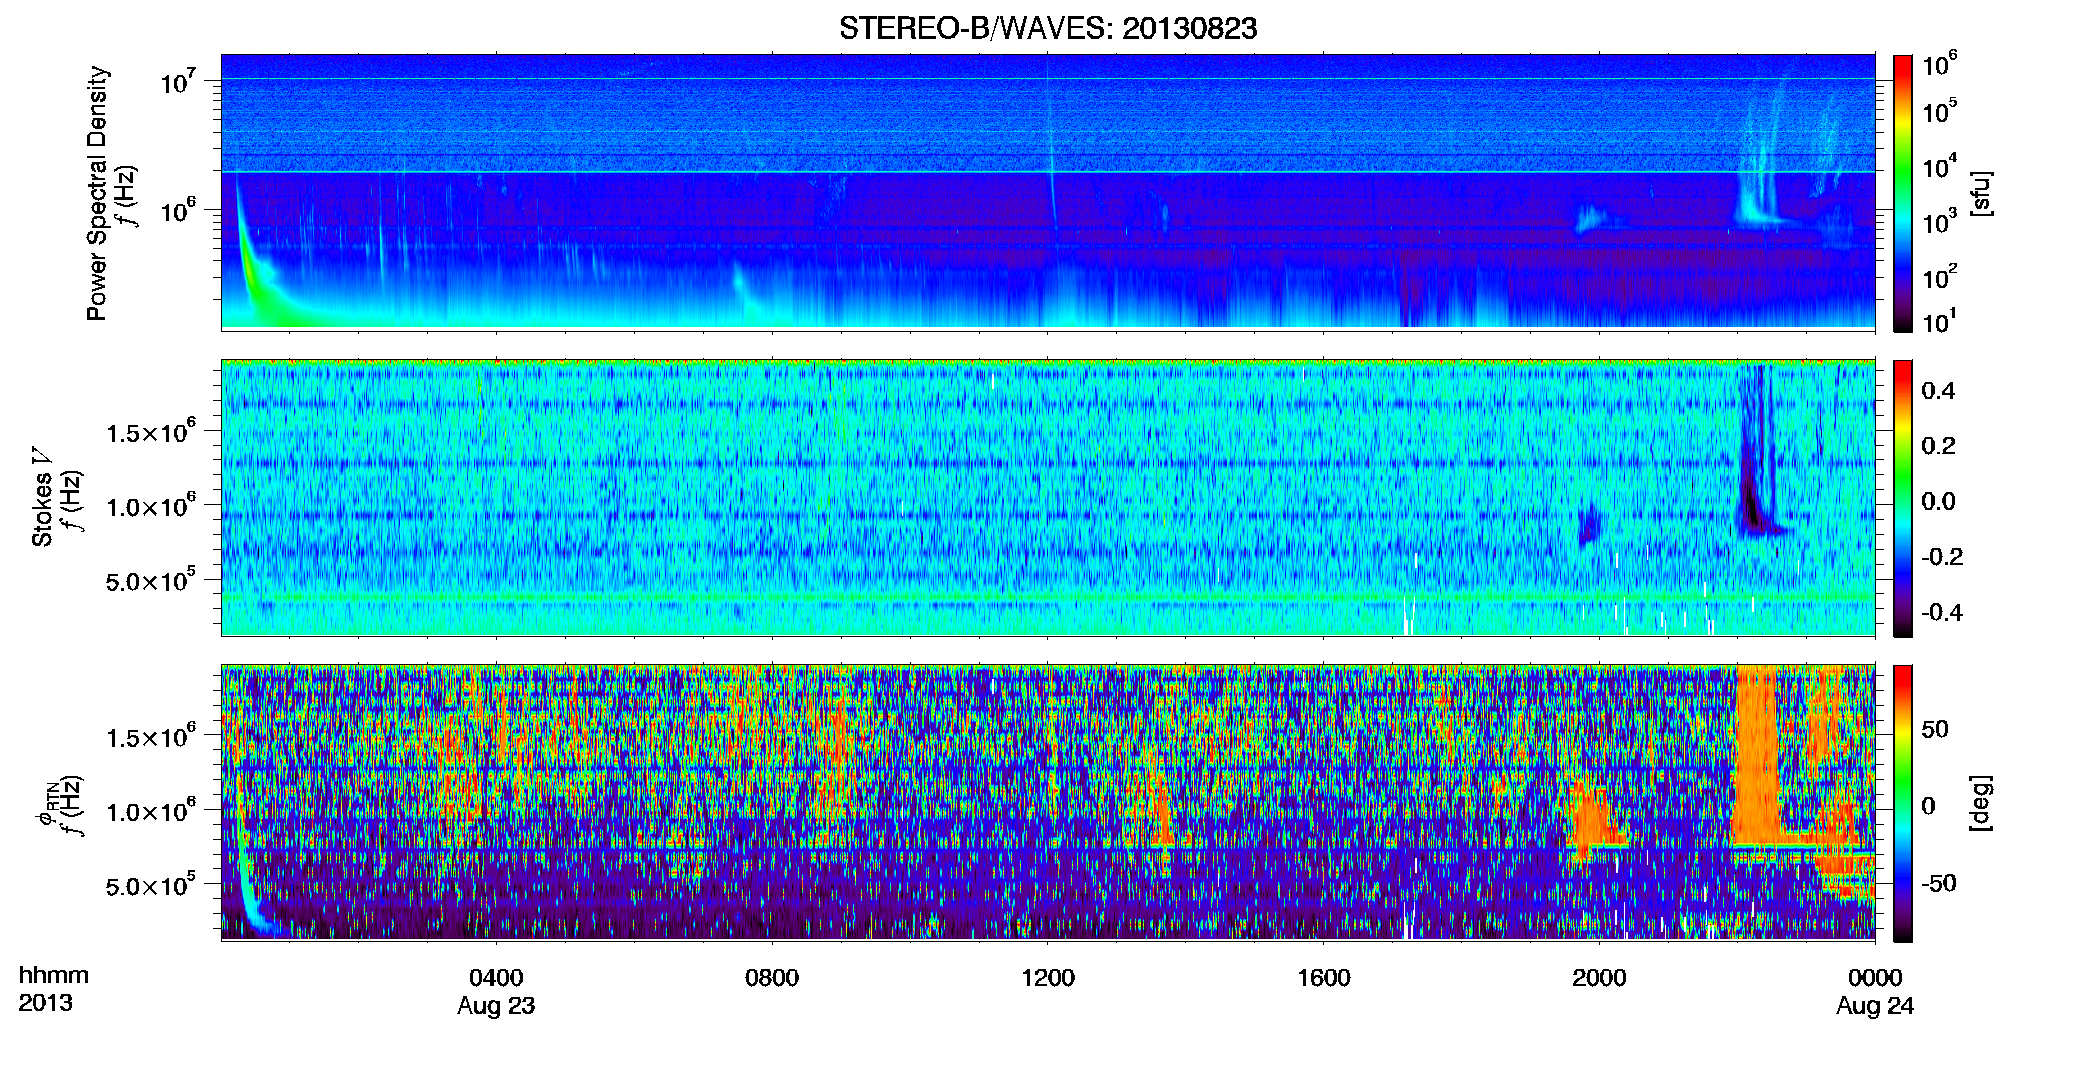The width and height of the screenshot is (2096, 1080).
Task: Click the orange phi RTN block near 2200
Action: [x=1756, y=755]
